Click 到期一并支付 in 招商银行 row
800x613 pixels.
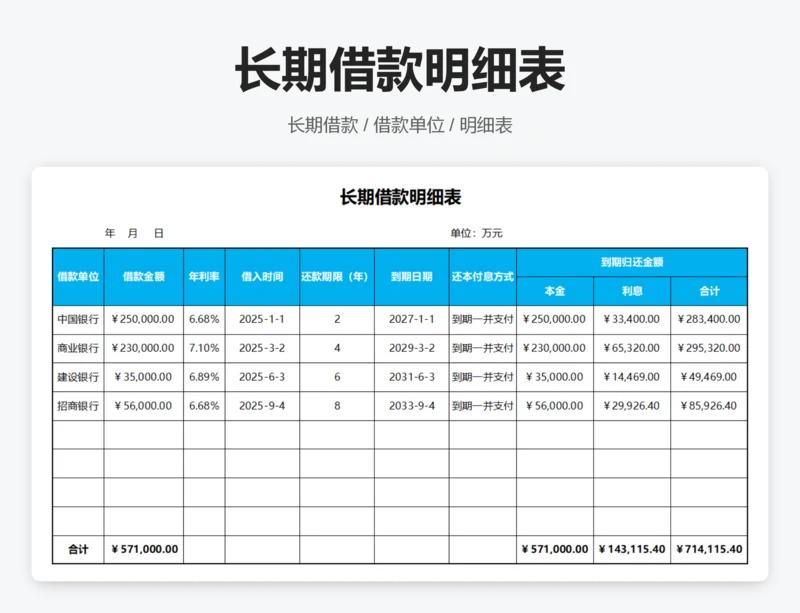coord(483,406)
